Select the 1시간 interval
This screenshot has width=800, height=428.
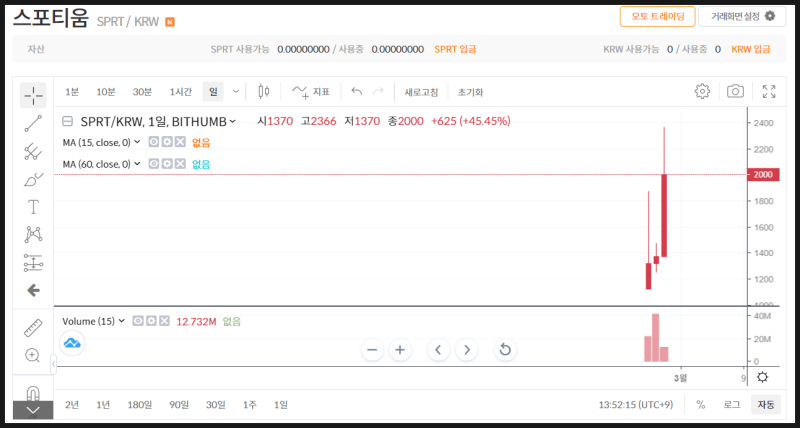pos(181,92)
